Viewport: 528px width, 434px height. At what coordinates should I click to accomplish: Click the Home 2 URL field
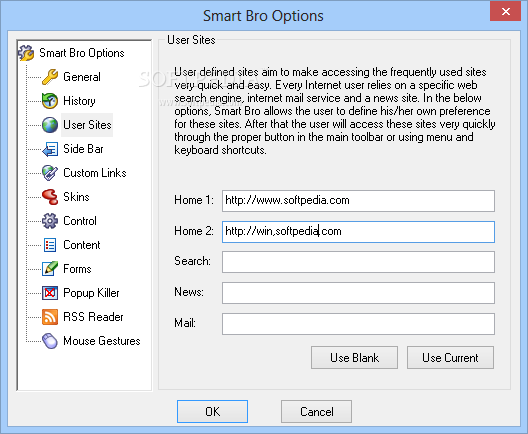(358, 232)
